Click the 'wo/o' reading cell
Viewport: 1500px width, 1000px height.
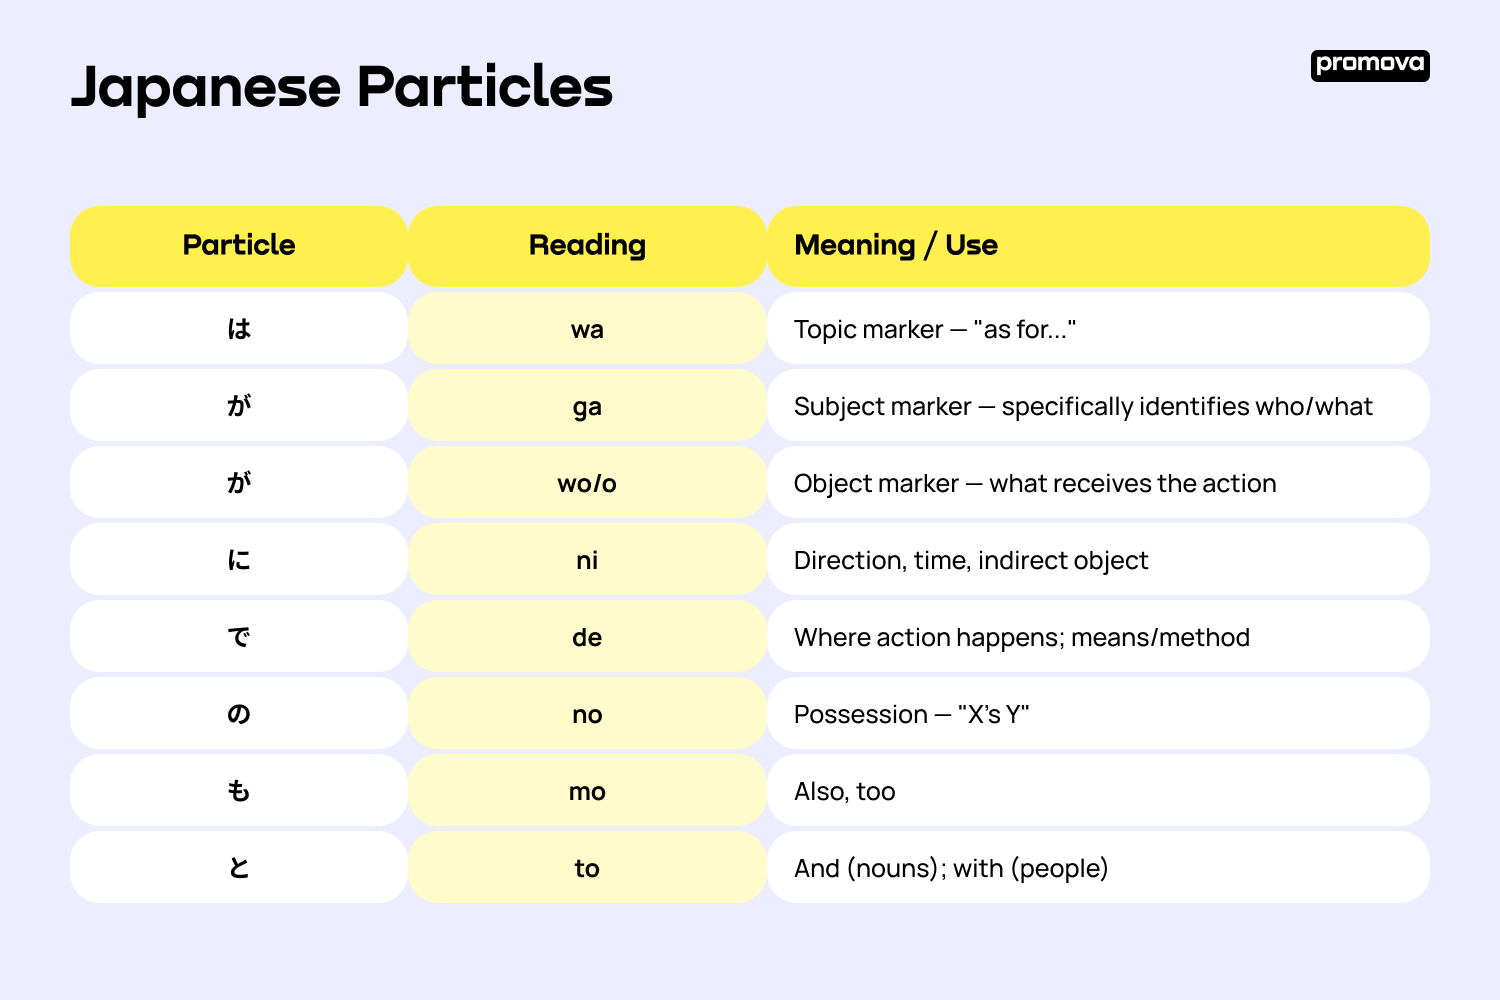click(x=587, y=482)
